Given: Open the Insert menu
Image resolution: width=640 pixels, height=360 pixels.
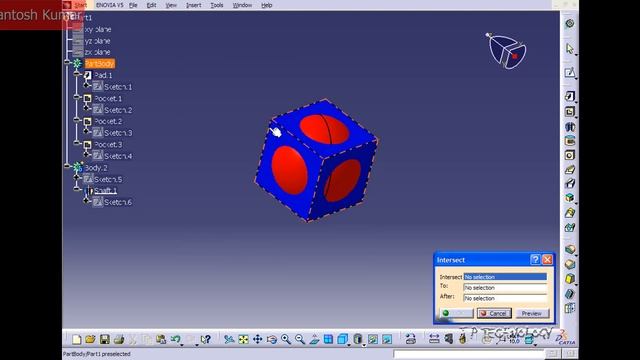Looking at the screenshot, I should 193,5.
